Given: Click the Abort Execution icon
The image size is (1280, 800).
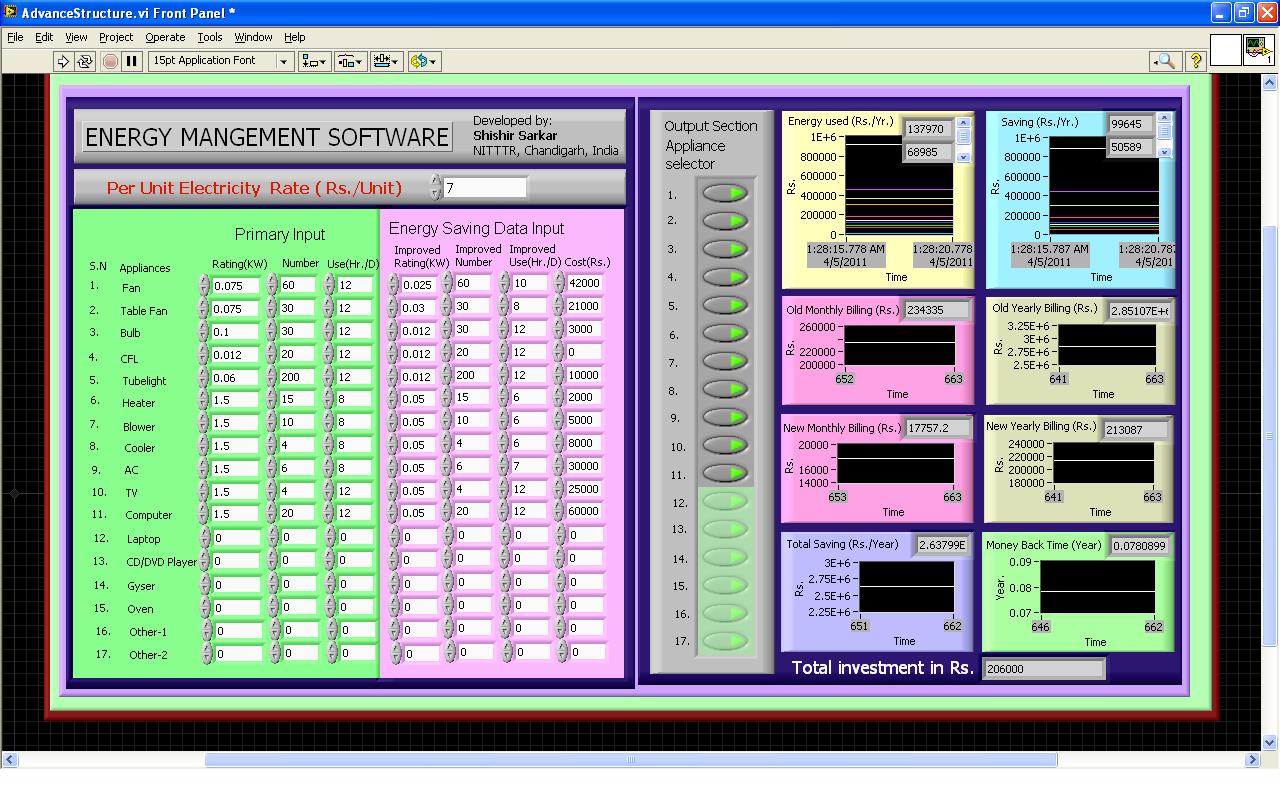Looking at the screenshot, I should pyautogui.click(x=110, y=61).
